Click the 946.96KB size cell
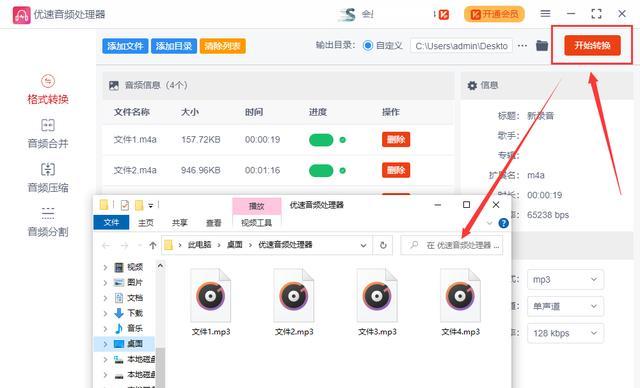 tap(201, 170)
